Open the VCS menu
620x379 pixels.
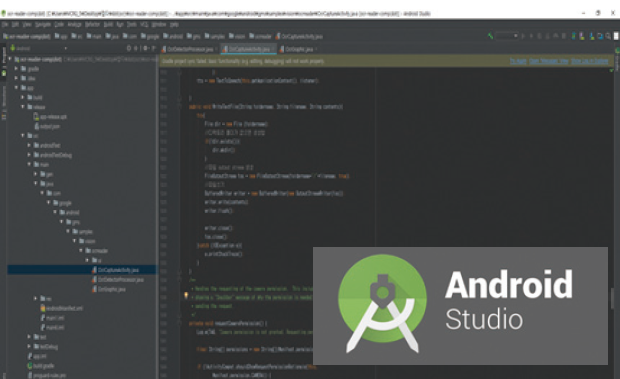pyautogui.click(x=144, y=25)
